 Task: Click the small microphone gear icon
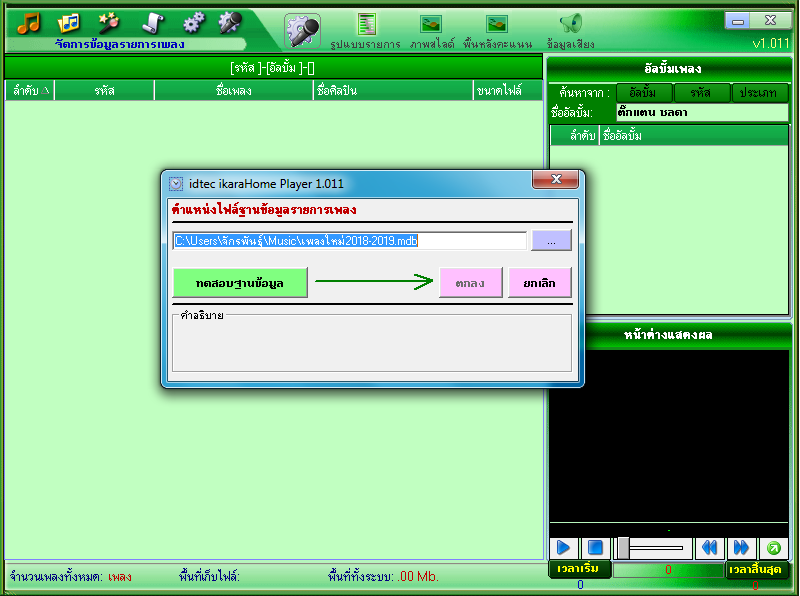230,22
